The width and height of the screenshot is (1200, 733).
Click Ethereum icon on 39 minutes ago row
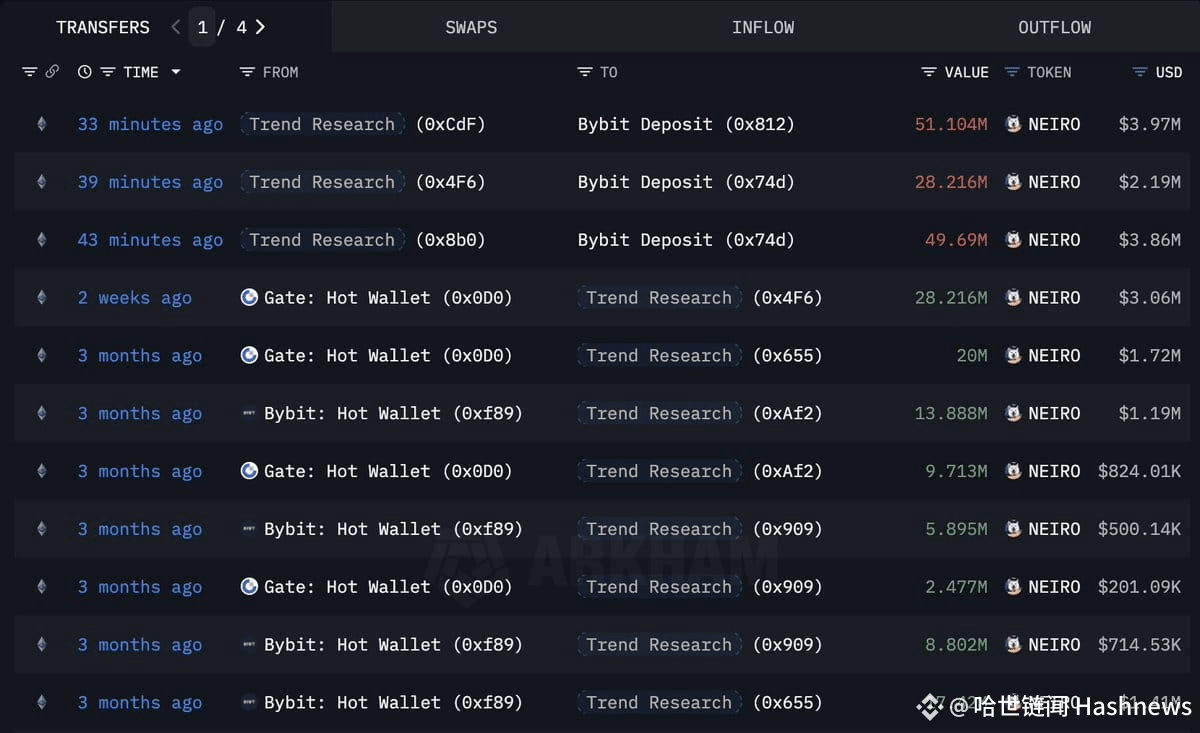(x=41, y=182)
